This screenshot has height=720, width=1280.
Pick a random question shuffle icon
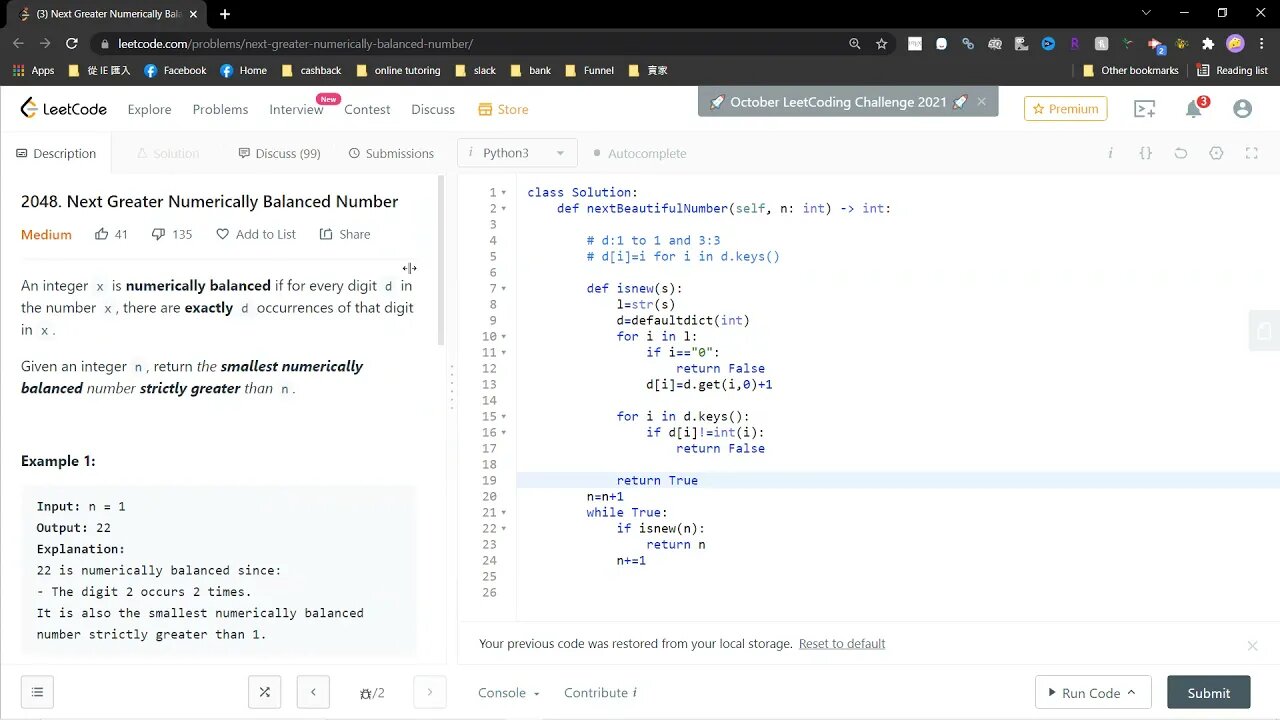[x=265, y=692]
